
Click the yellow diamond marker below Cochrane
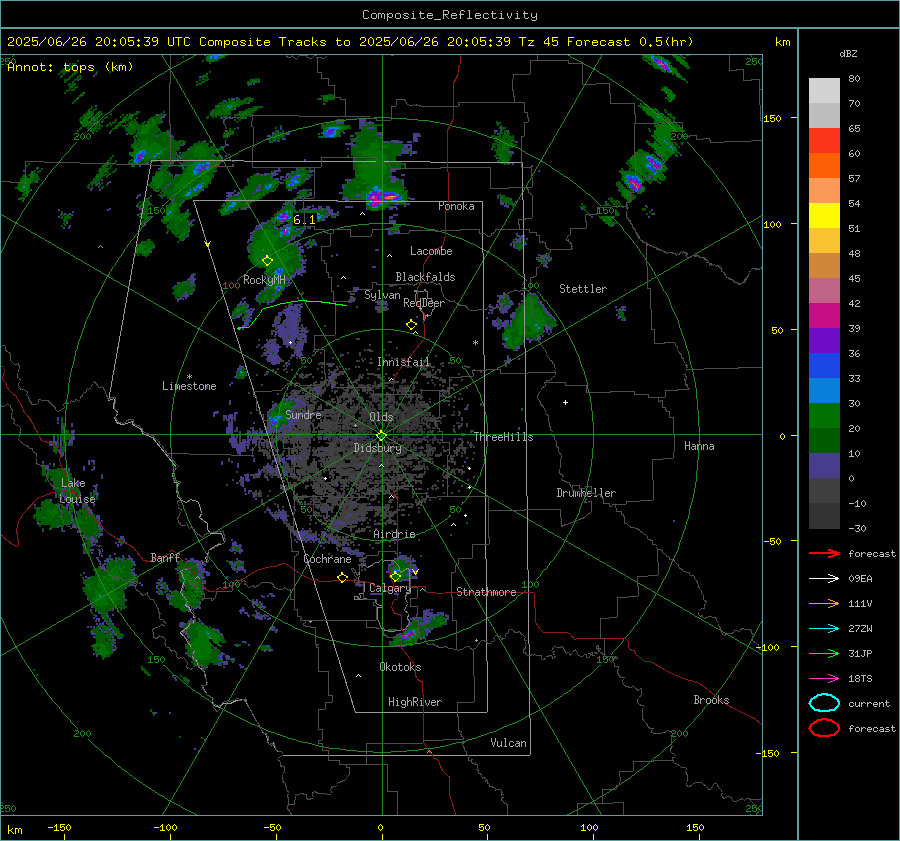click(342, 577)
